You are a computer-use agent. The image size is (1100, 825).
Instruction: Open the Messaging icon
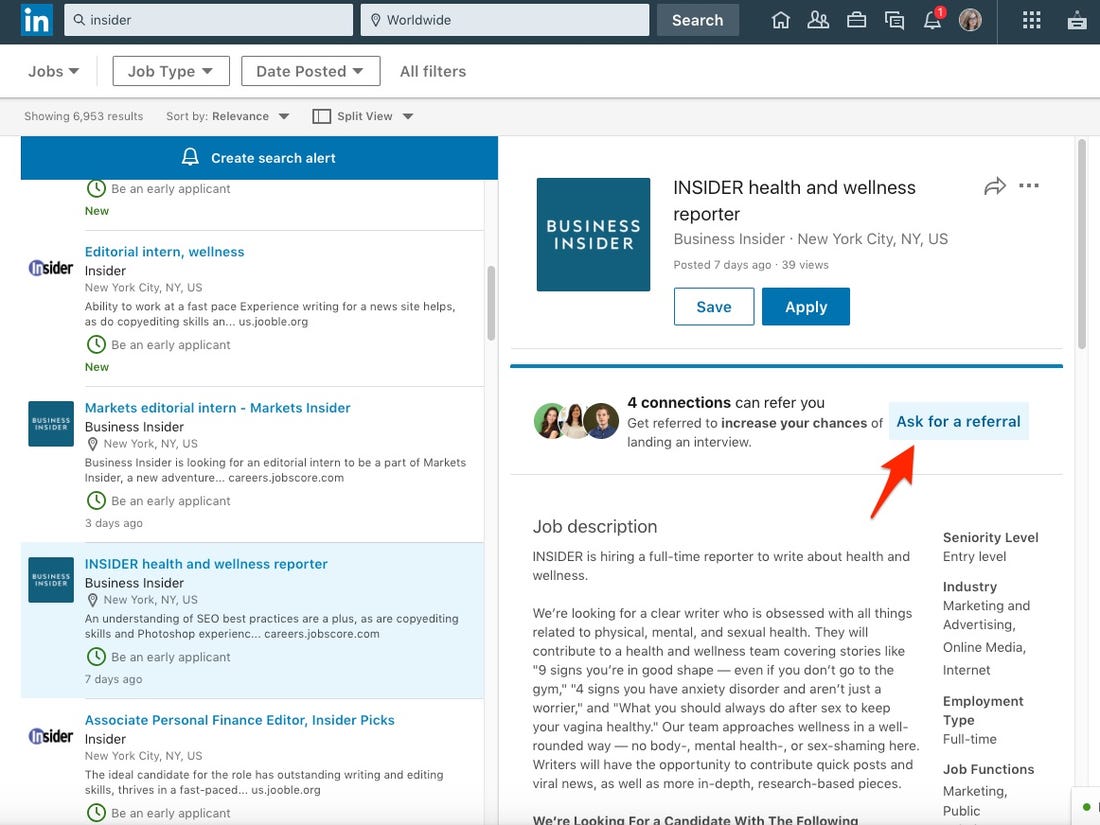point(894,19)
